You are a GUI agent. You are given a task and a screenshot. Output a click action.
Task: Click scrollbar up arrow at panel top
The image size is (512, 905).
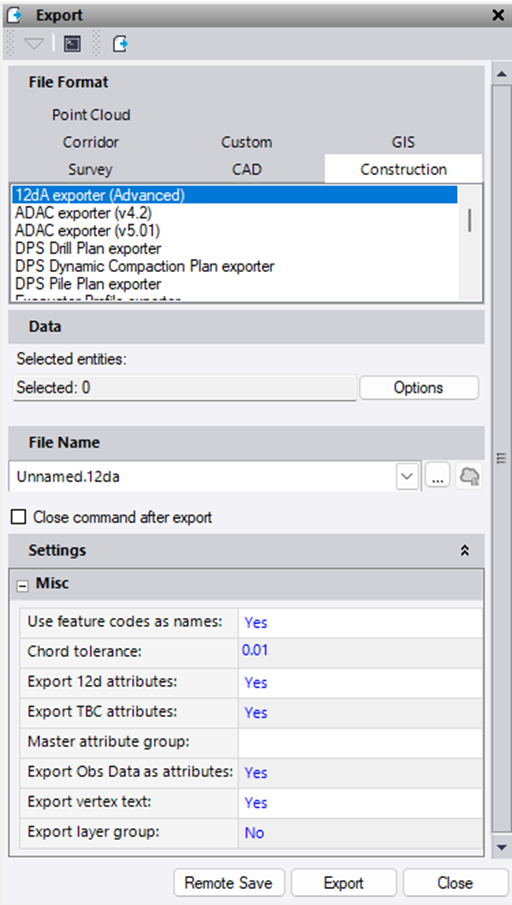tap(501, 74)
